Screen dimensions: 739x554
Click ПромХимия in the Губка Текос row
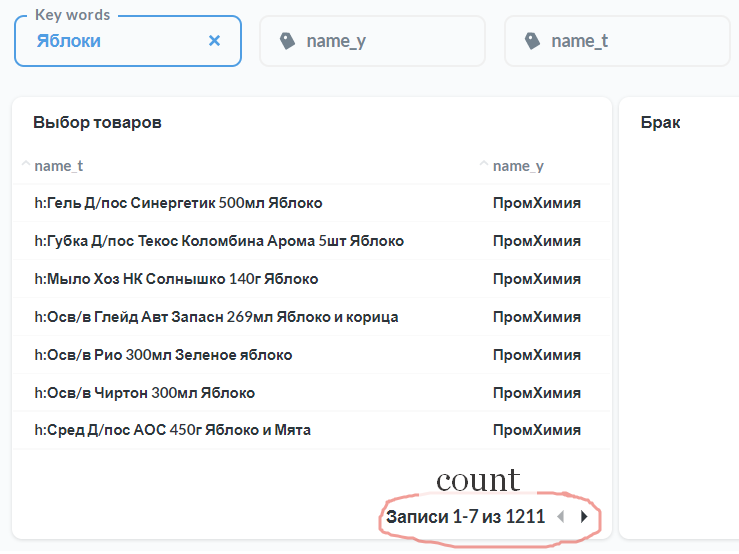pyautogui.click(x=537, y=241)
